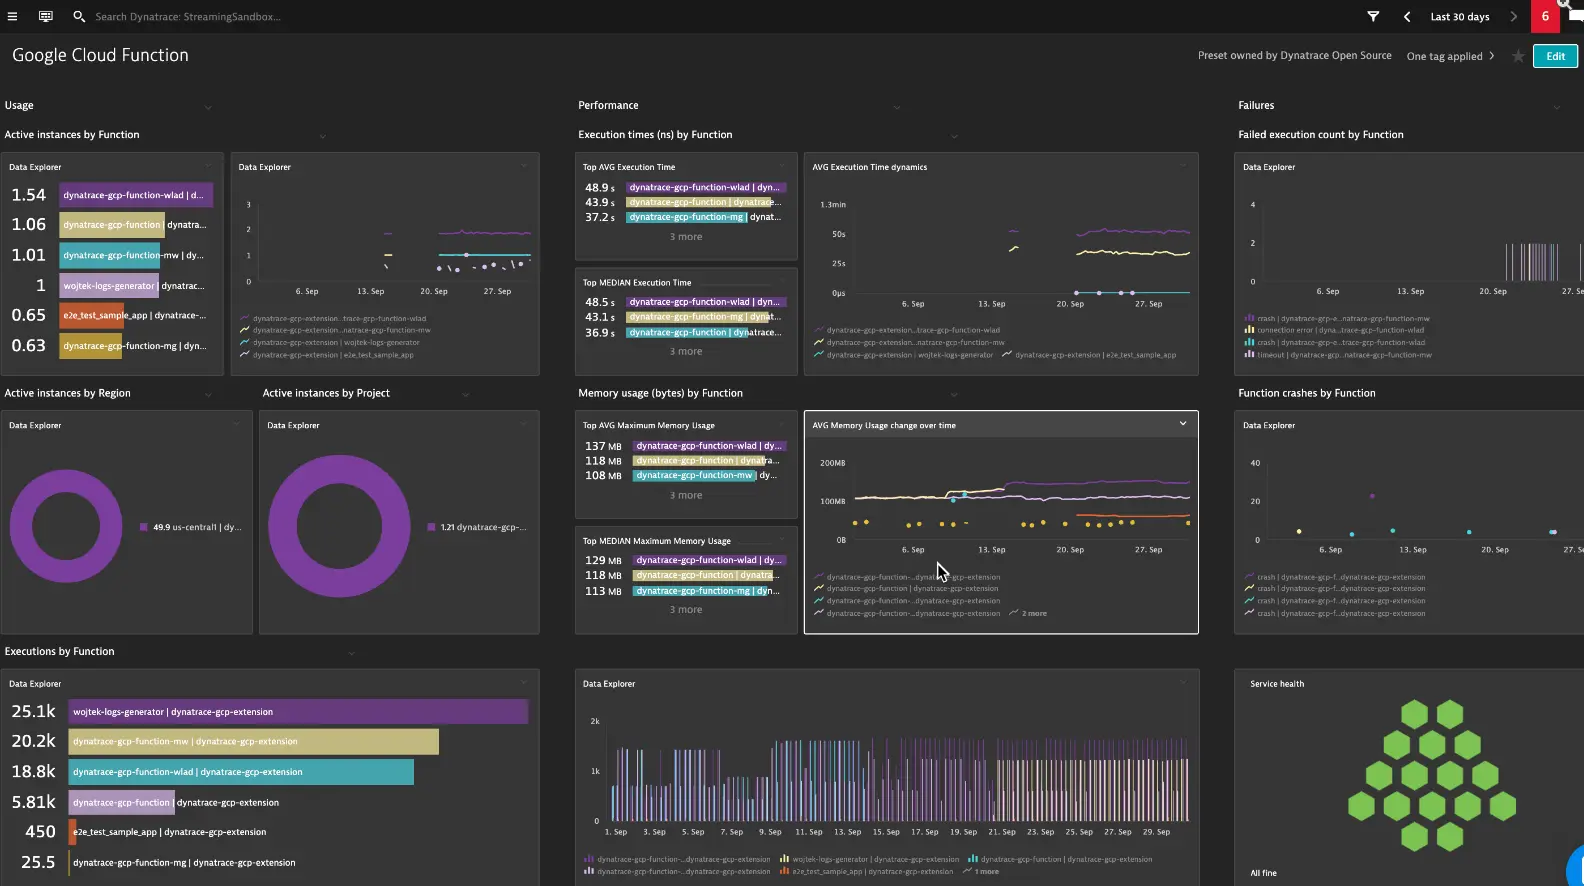Click the search magnifier icon
1584x886 pixels.
[x=79, y=16]
